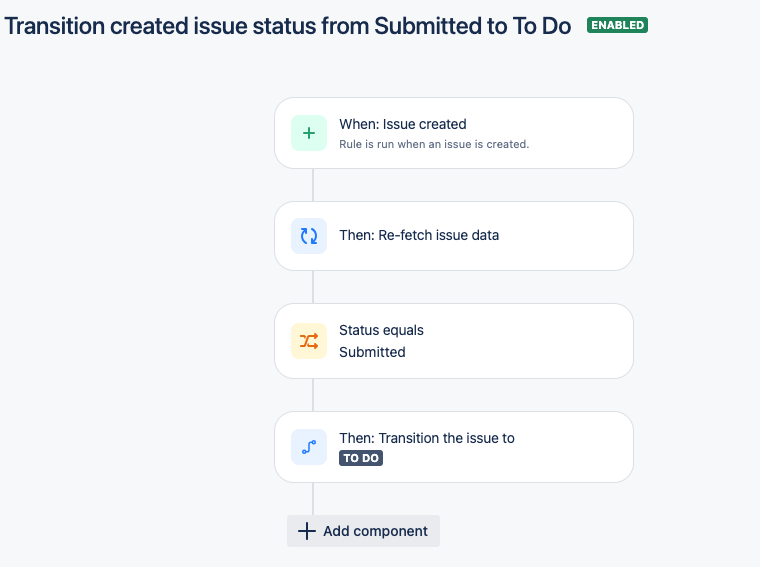The height and width of the screenshot is (567, 760).
Task: Click the 'Then: Transition the issue to' text
Action: pos(427,438)
